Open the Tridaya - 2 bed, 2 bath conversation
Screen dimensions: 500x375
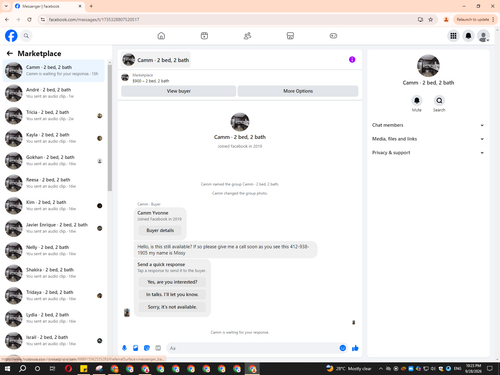point(54,295)
